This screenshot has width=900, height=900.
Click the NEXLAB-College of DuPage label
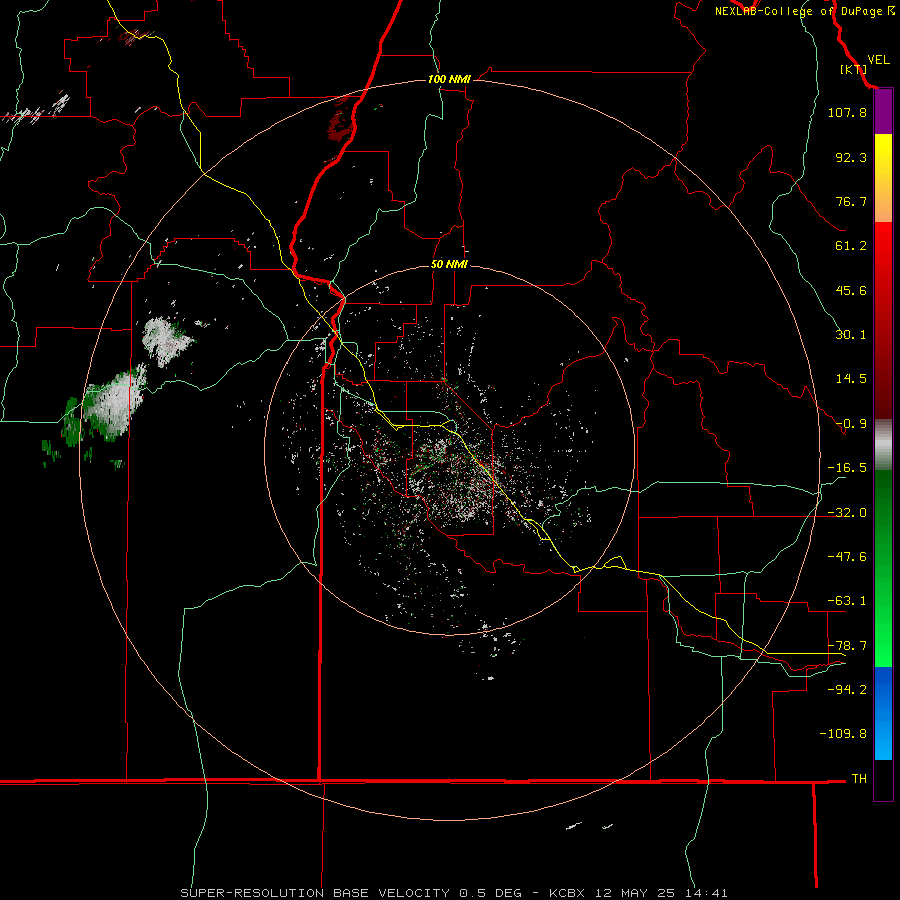click(804, 11)
